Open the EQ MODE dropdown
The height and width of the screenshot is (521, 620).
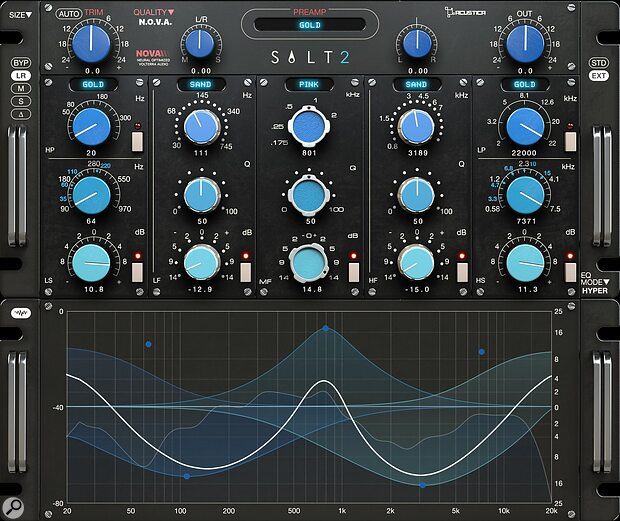coord(594,279)
